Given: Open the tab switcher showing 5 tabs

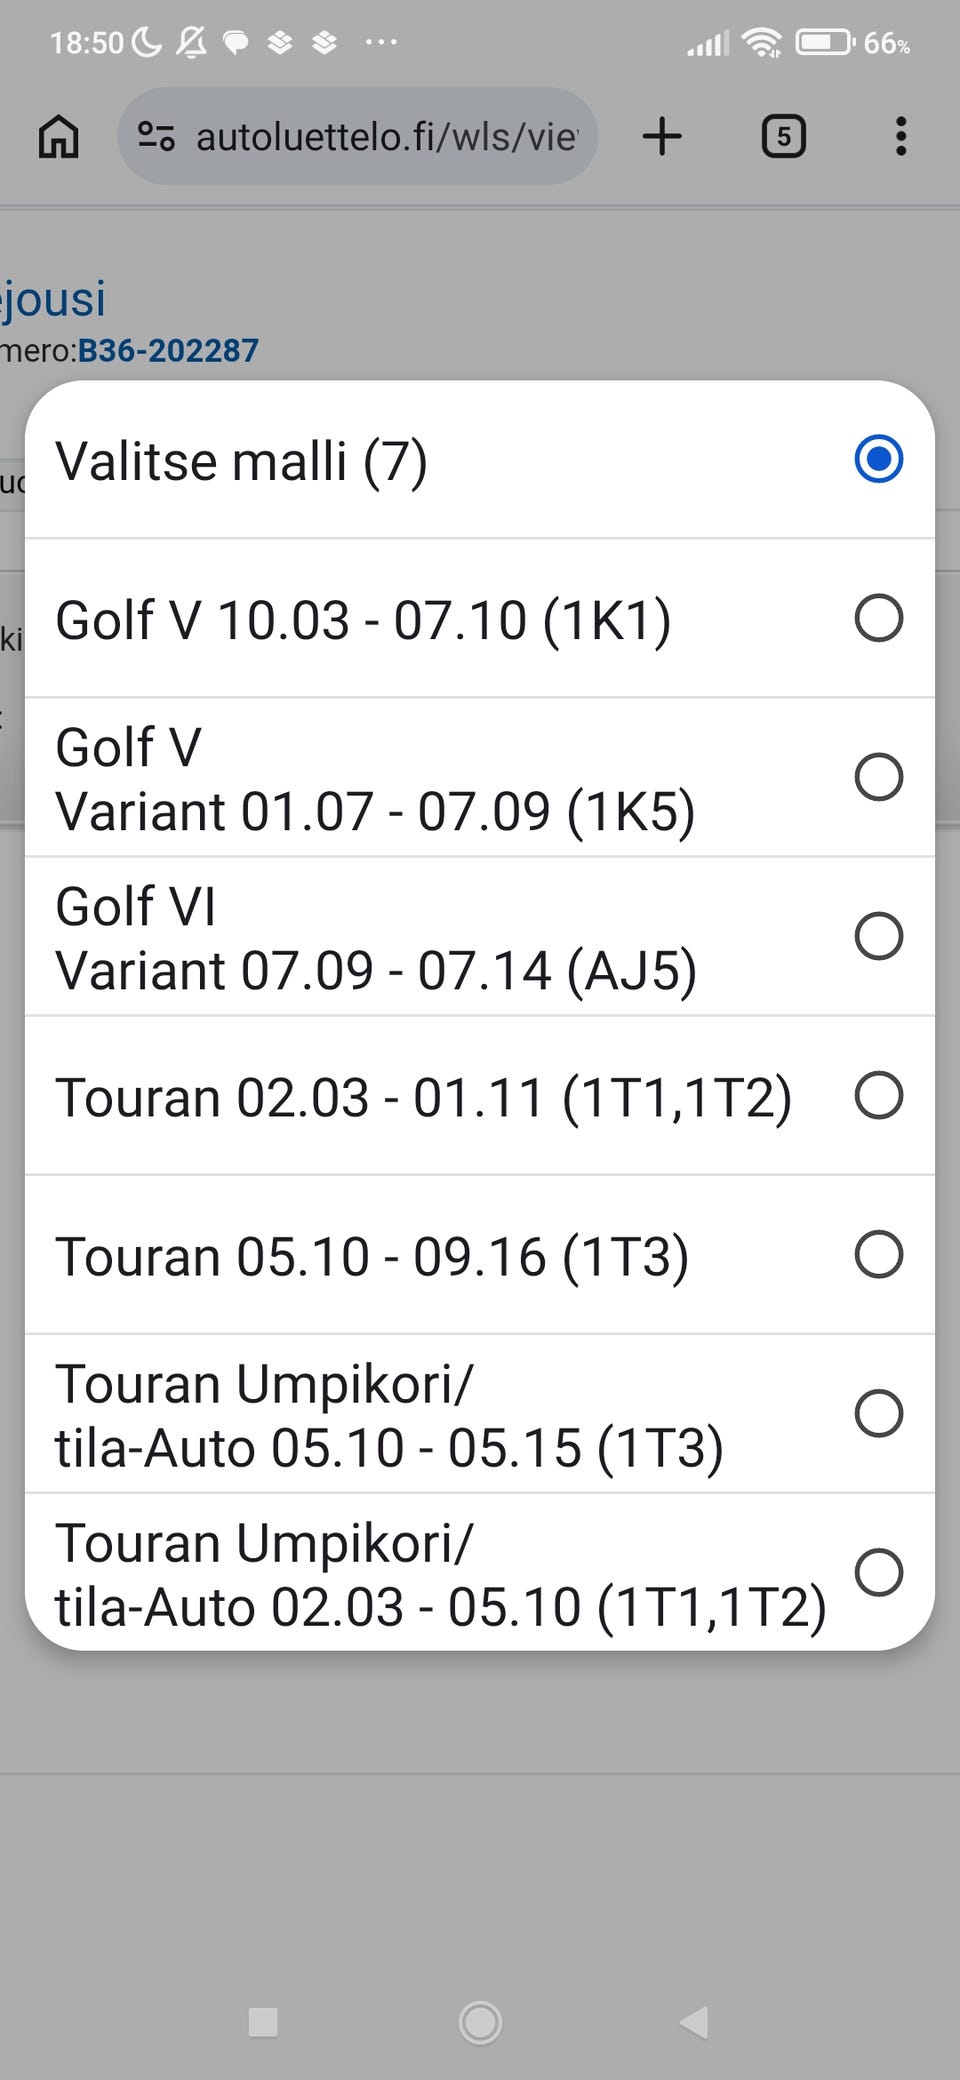Looking at the screenshot, I should coord(783,136).
